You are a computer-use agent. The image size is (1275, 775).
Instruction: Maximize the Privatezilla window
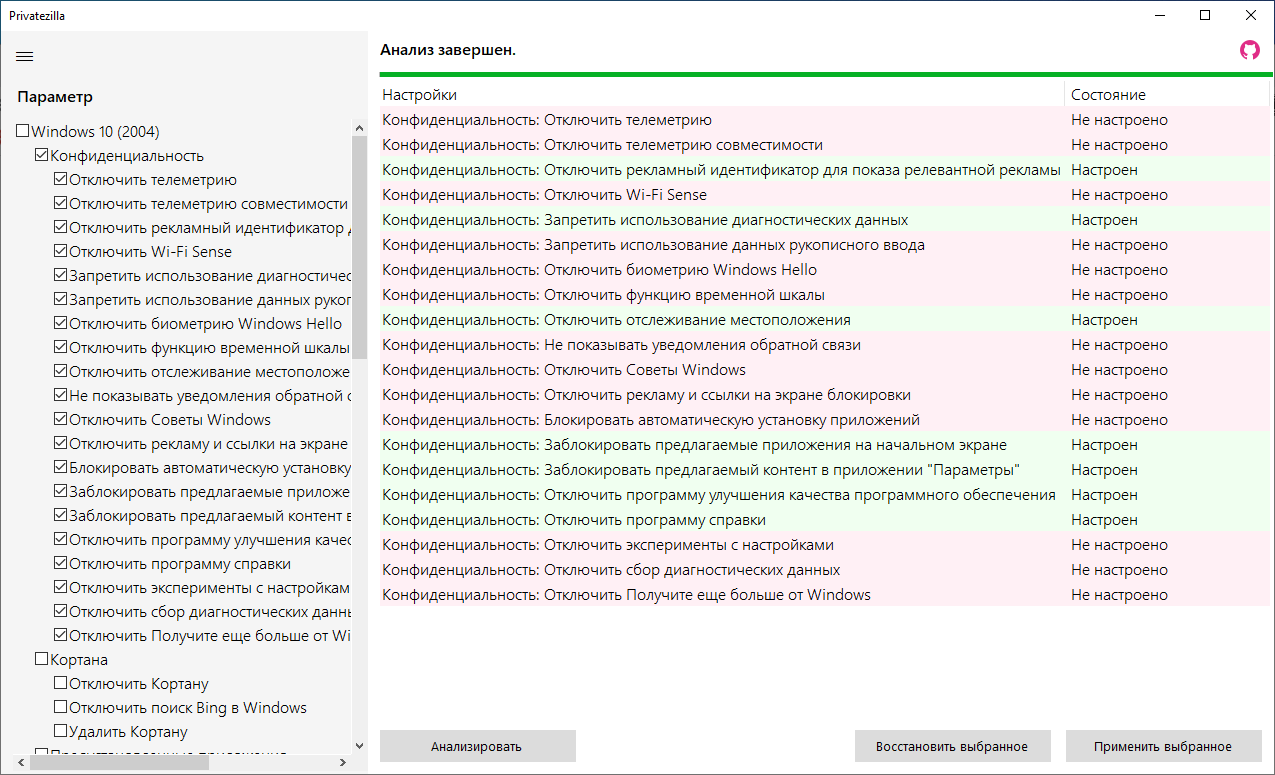[1205, 15]
